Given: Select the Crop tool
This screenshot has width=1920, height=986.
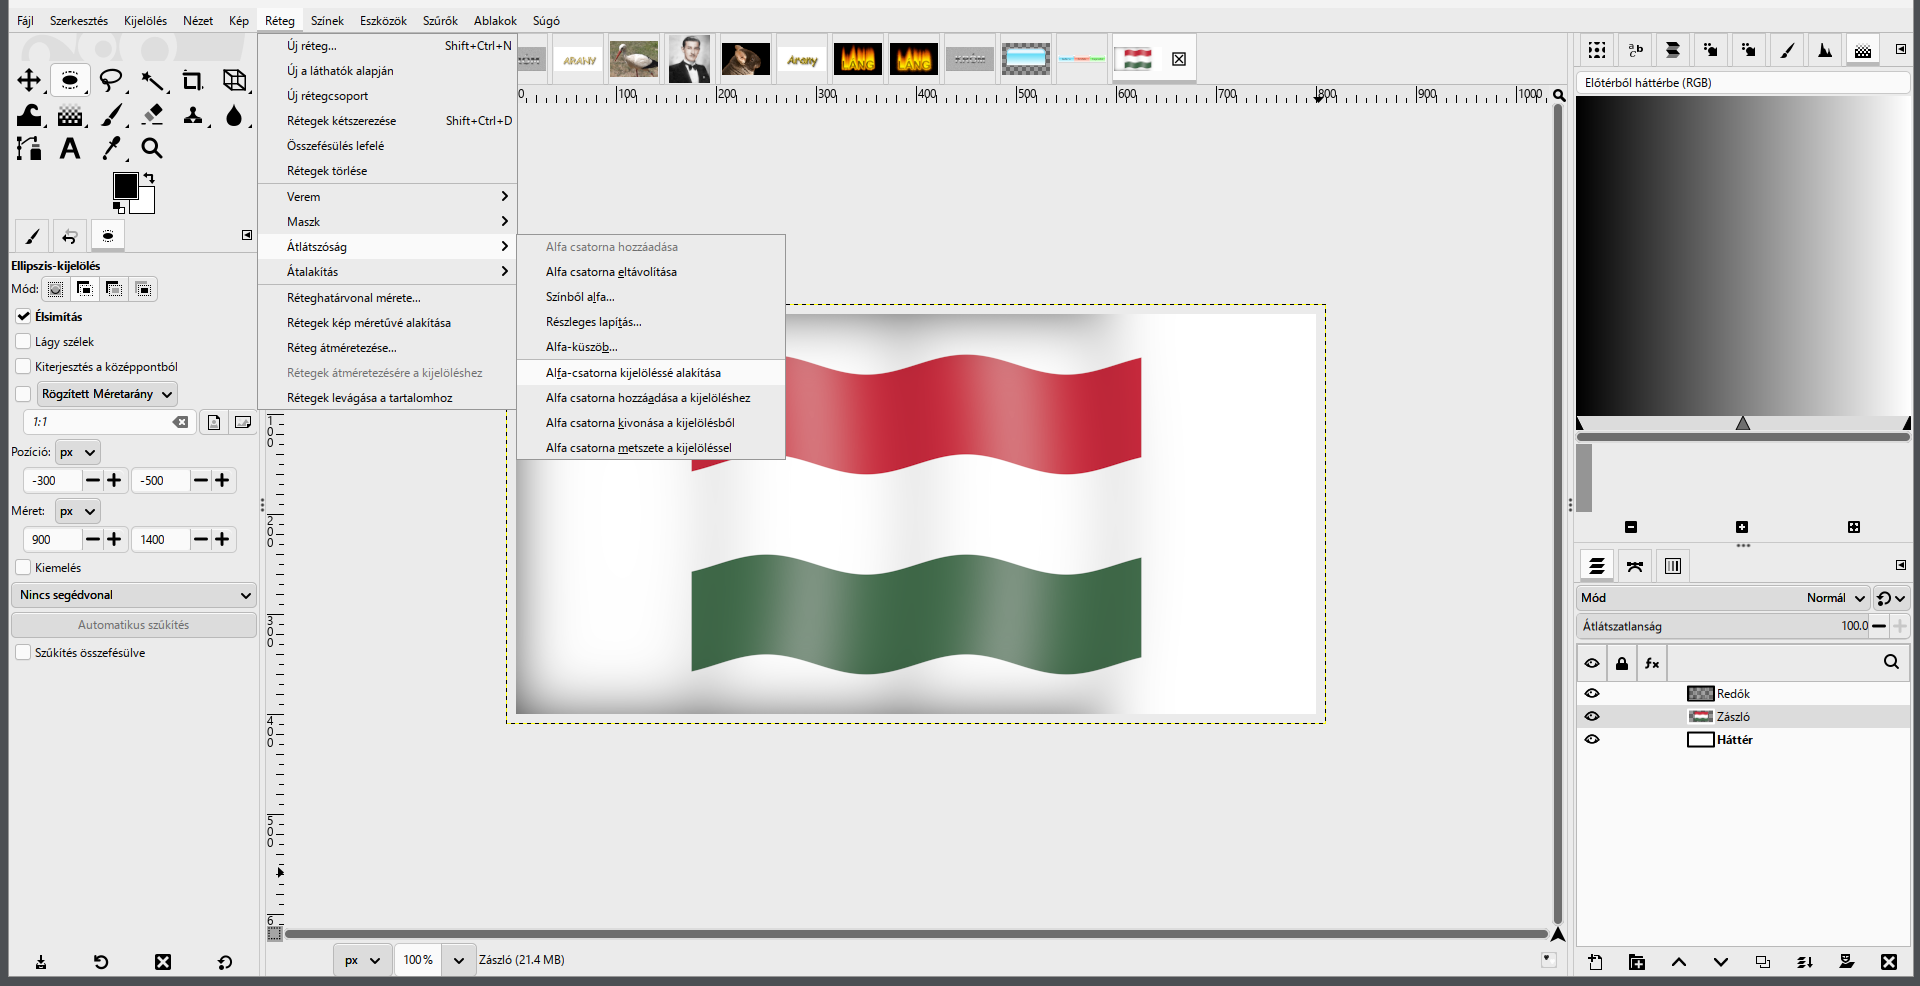Looking at the screenshot, I should [193, 80].
